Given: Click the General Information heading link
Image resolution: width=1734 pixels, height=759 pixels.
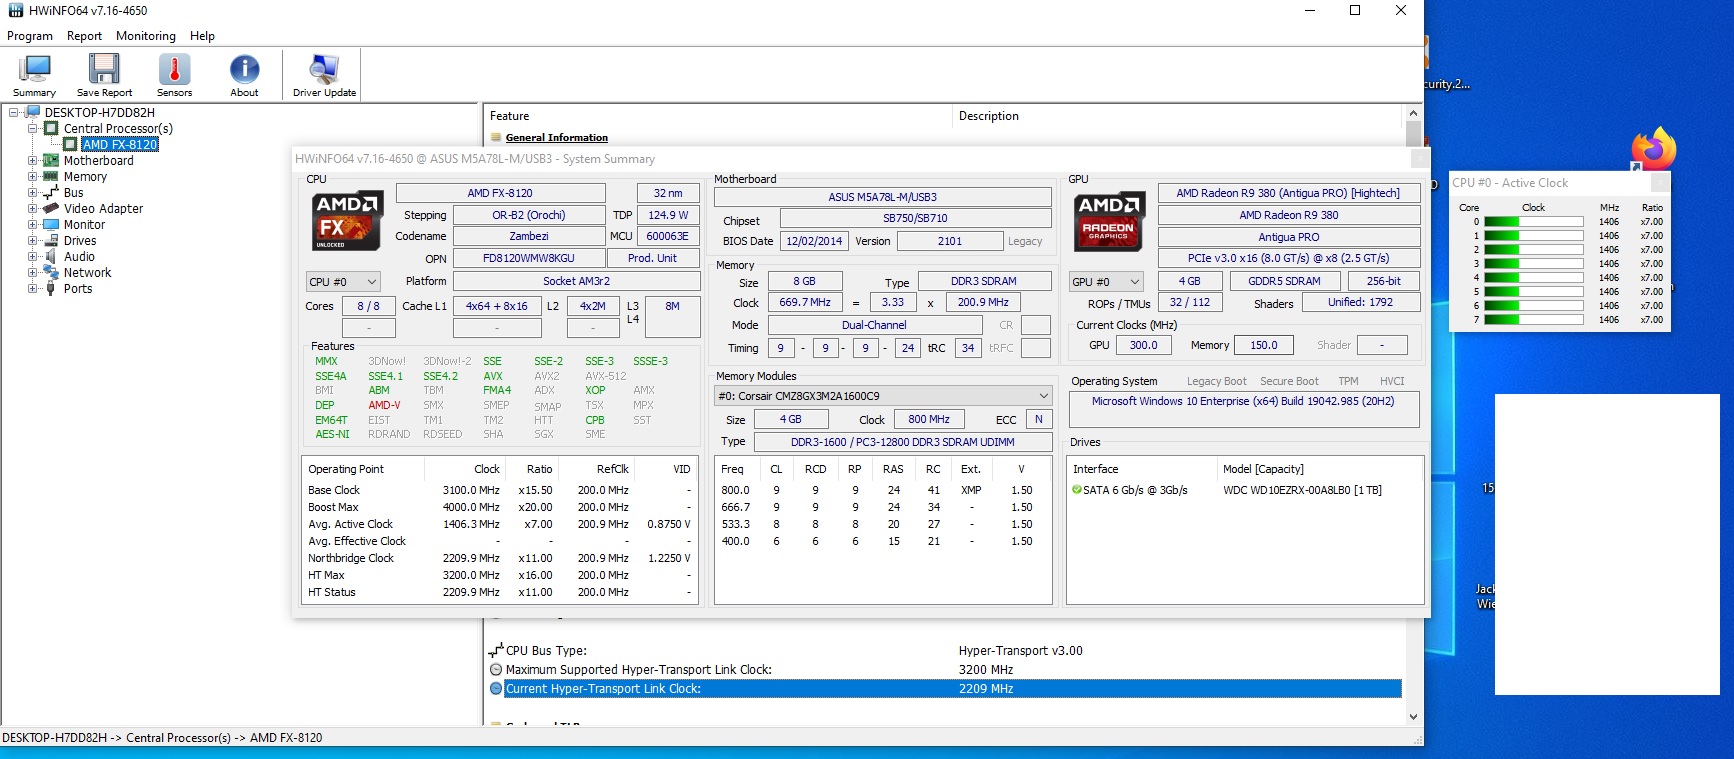Looking at the screenshot, I should [557, 138].
